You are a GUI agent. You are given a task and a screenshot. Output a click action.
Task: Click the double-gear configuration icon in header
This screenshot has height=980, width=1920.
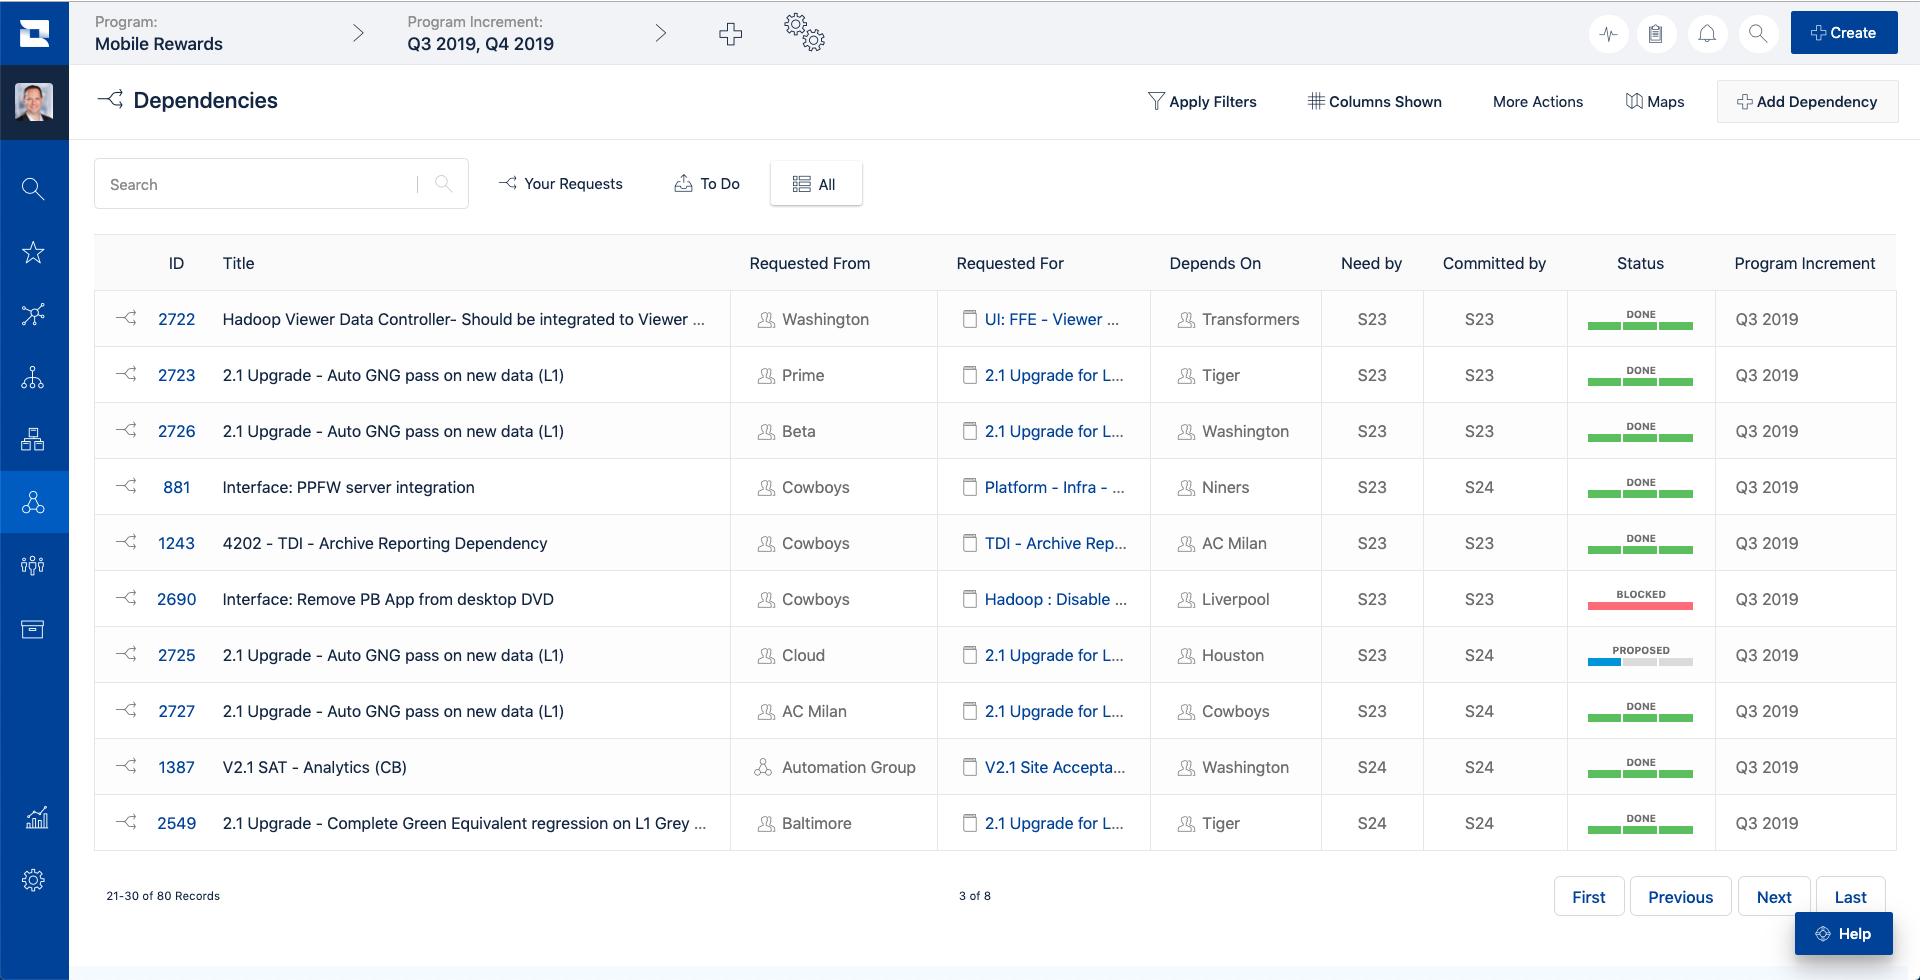805,32
